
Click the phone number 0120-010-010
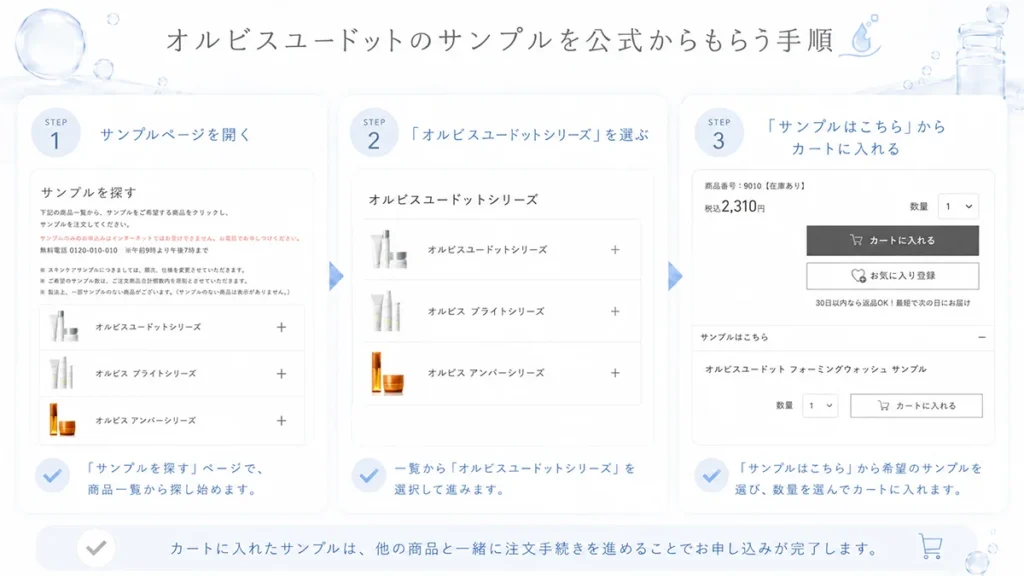pos(93,250)
